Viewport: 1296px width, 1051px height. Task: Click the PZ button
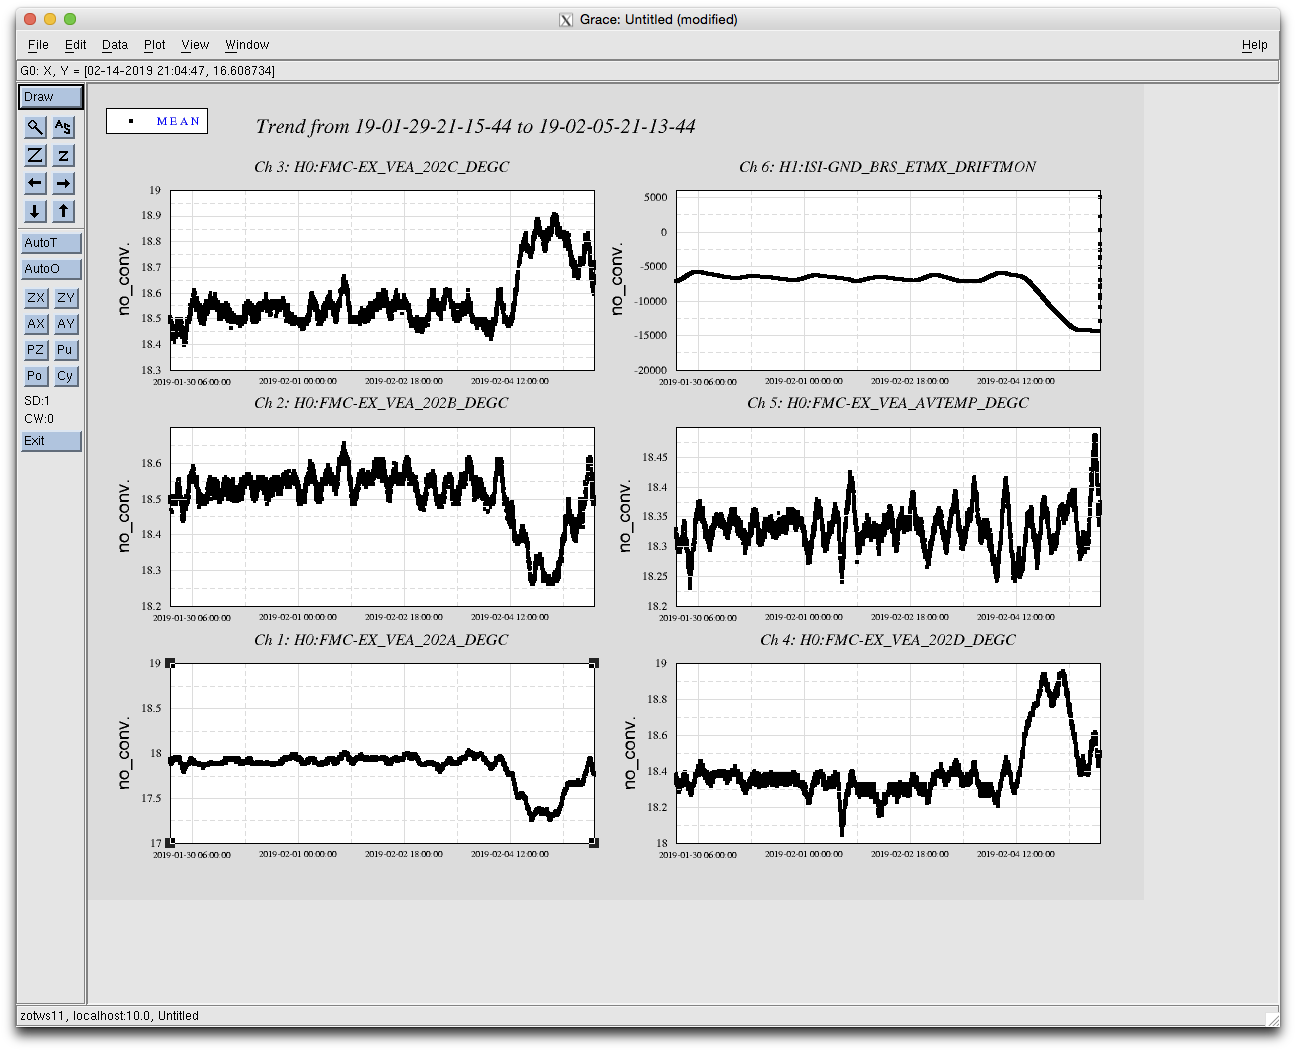click(x=35, y=350)
